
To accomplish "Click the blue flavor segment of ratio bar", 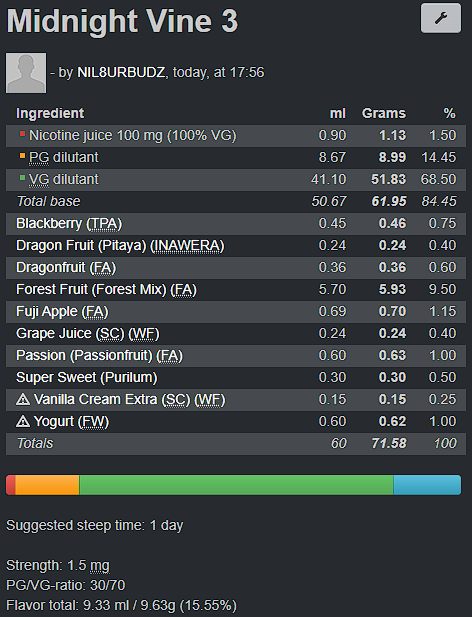I will click(x=427, y=485).
